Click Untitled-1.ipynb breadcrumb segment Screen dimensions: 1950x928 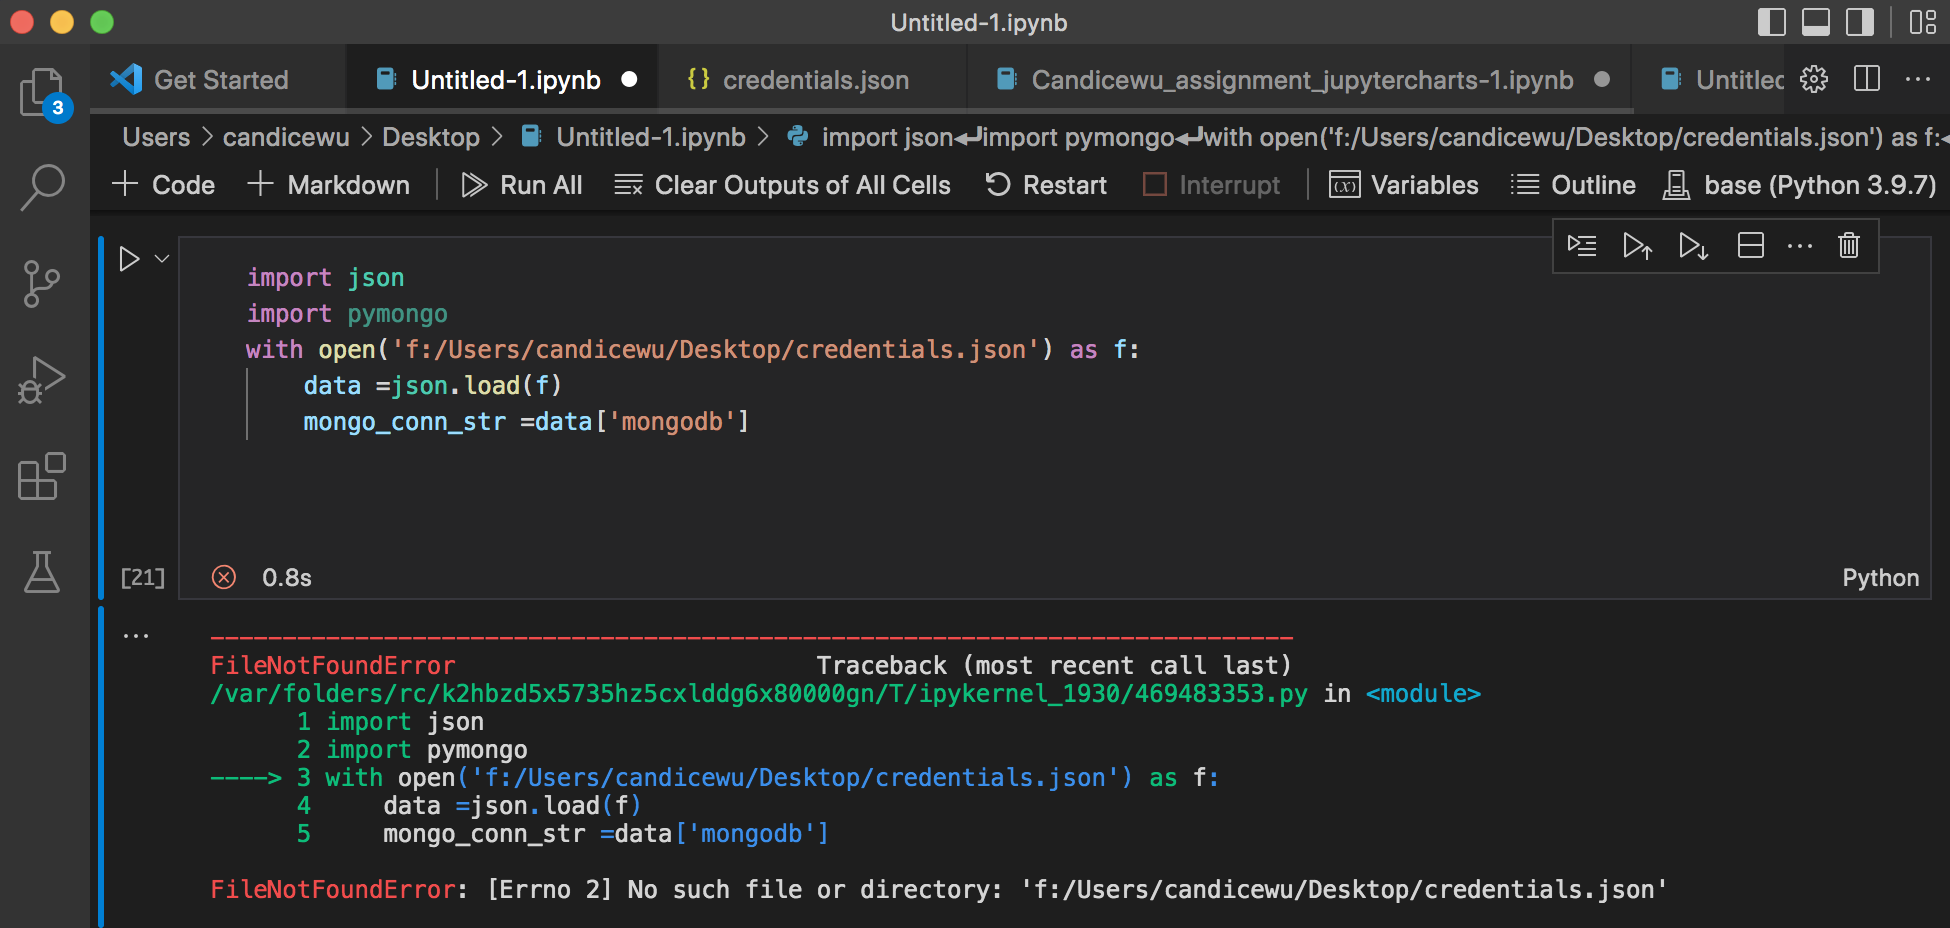634,137
